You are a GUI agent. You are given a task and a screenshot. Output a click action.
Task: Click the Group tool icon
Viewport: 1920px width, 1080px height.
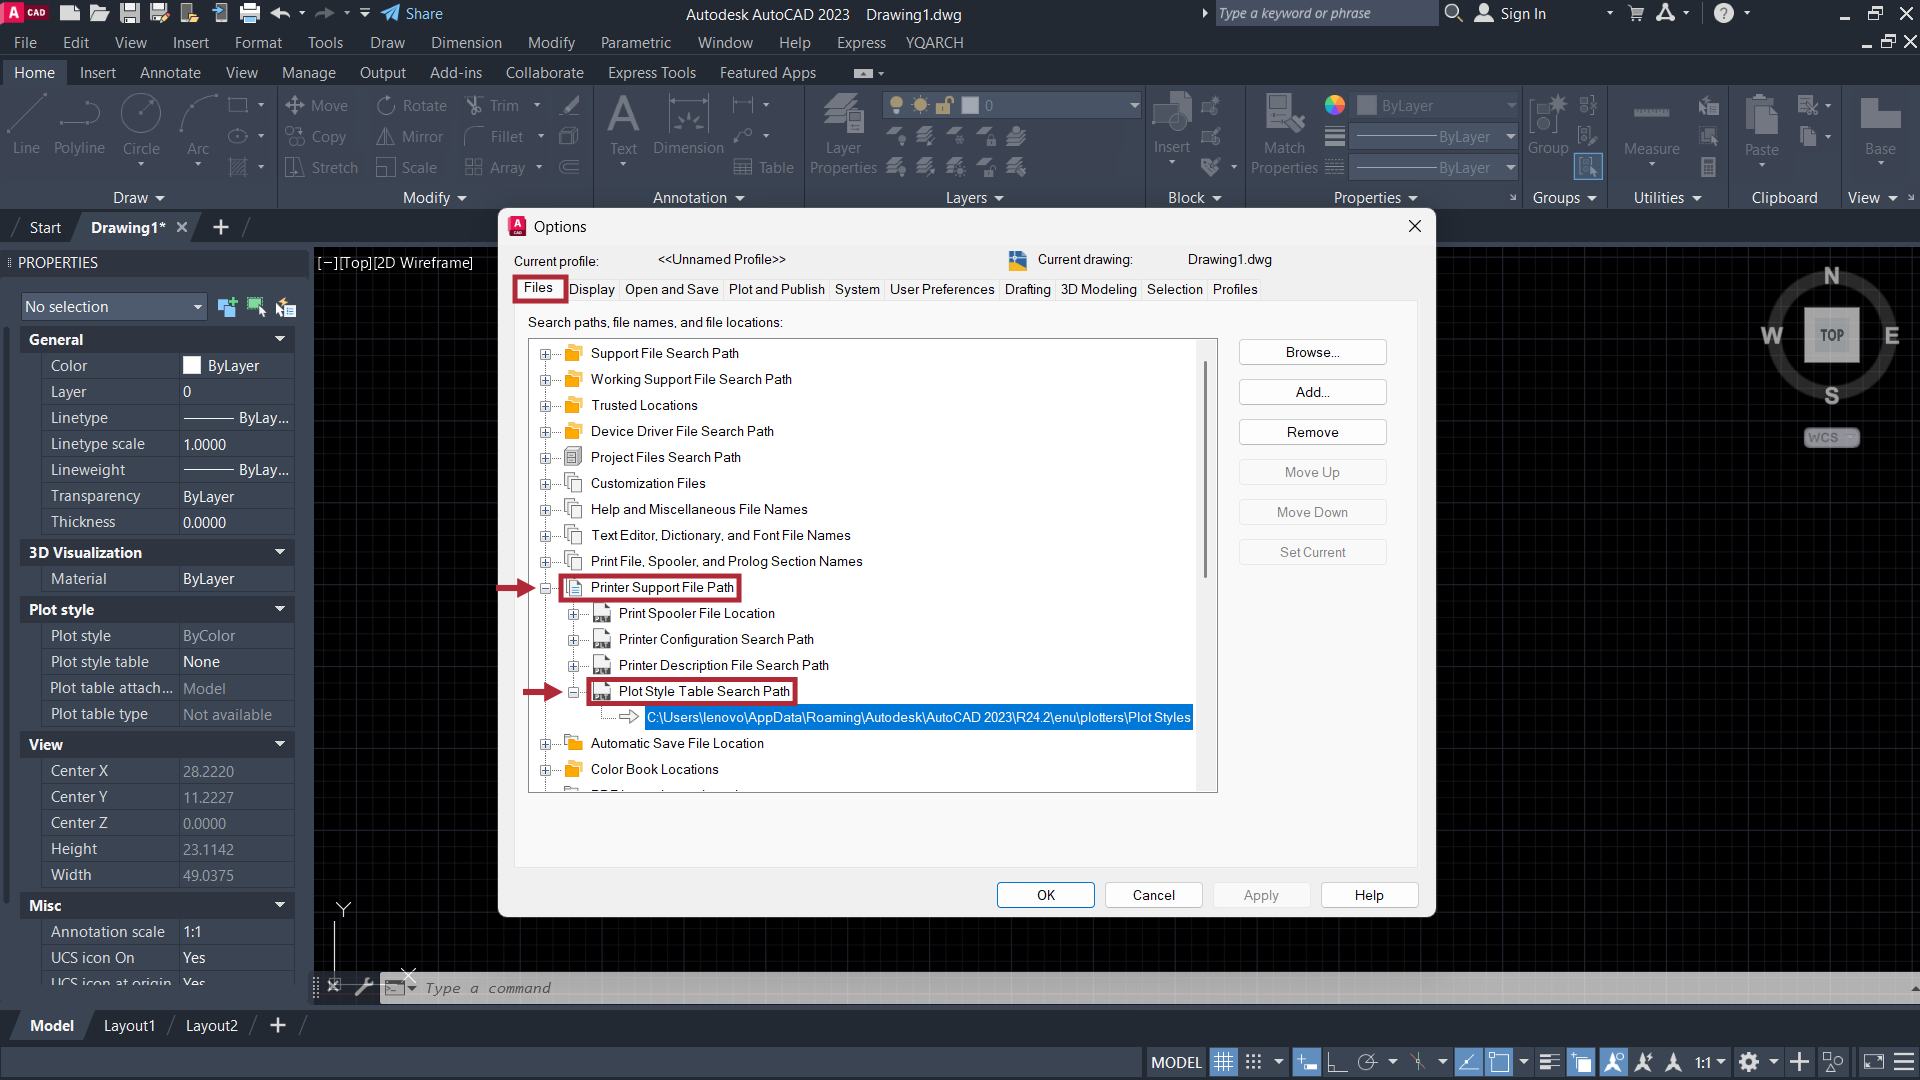pos(1547,125)
